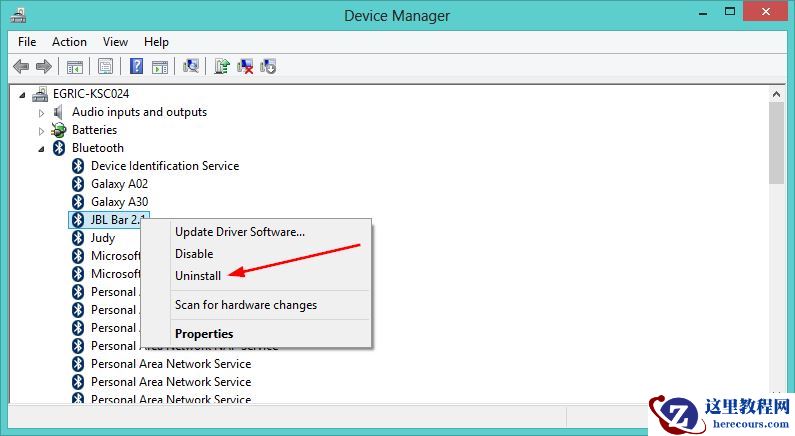The height and width of the screenshot is (436, 795).
Task: Click Disable in the context menu
Action: [x=194, y=254]
